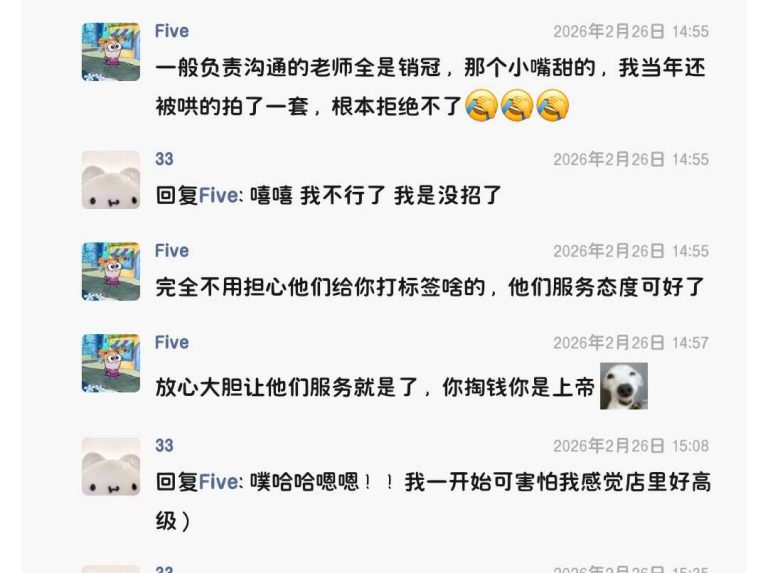Select the comment text 完全不用担心他们给你打标签啥的
768x573 pixels.
point(320,287)
